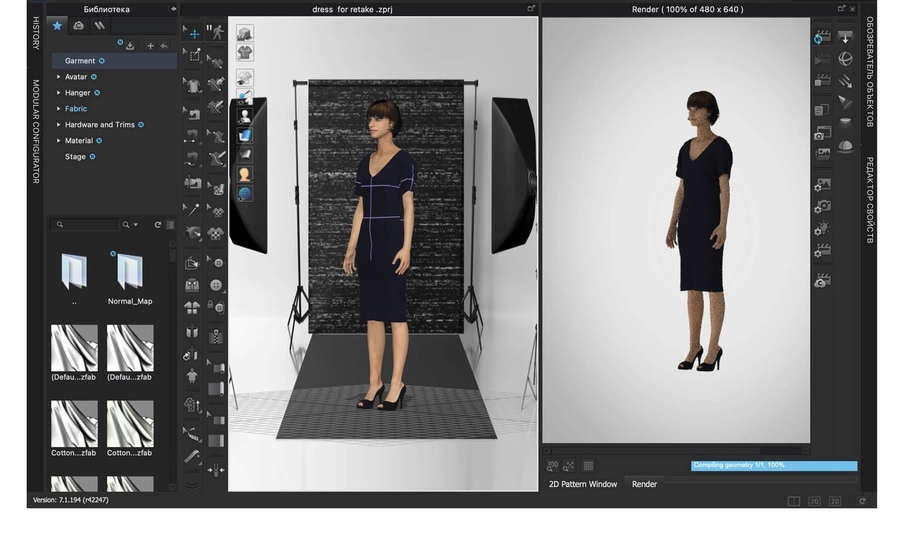Open the Normal_Map folder
Viewport: 900px width, 534px height.
click(x=130, y=279)
